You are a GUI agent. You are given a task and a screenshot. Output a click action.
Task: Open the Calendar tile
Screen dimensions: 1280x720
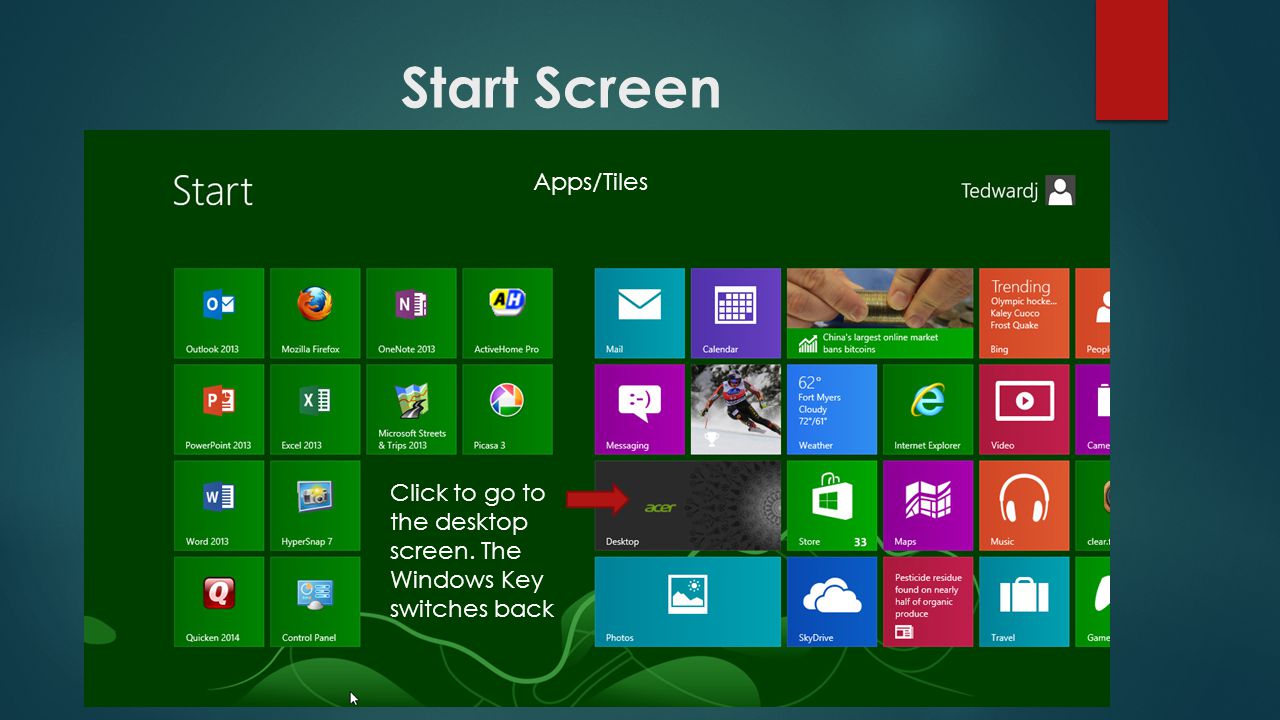pyautogui.click(x=736, y=313)
